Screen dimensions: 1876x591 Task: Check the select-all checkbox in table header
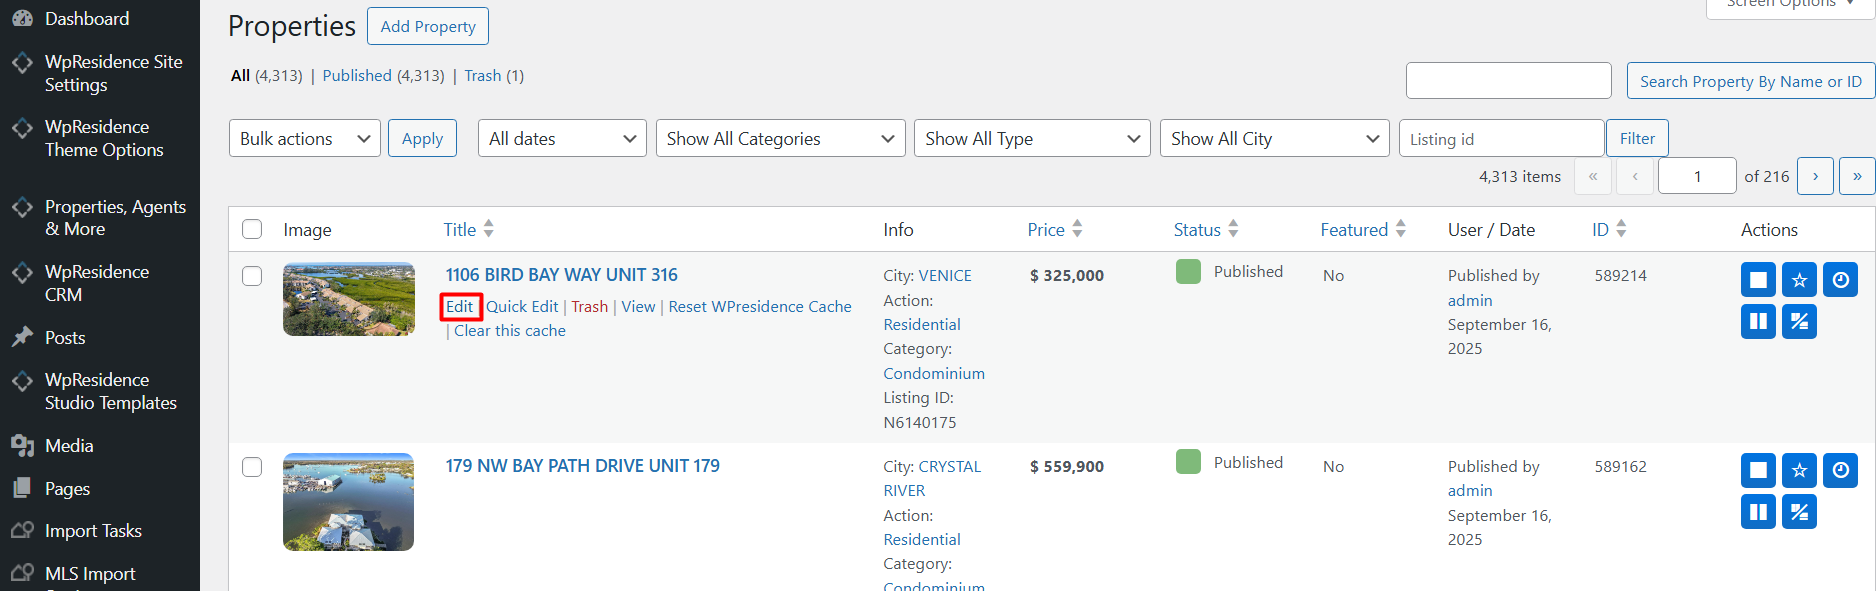click(x=252, y=230)
